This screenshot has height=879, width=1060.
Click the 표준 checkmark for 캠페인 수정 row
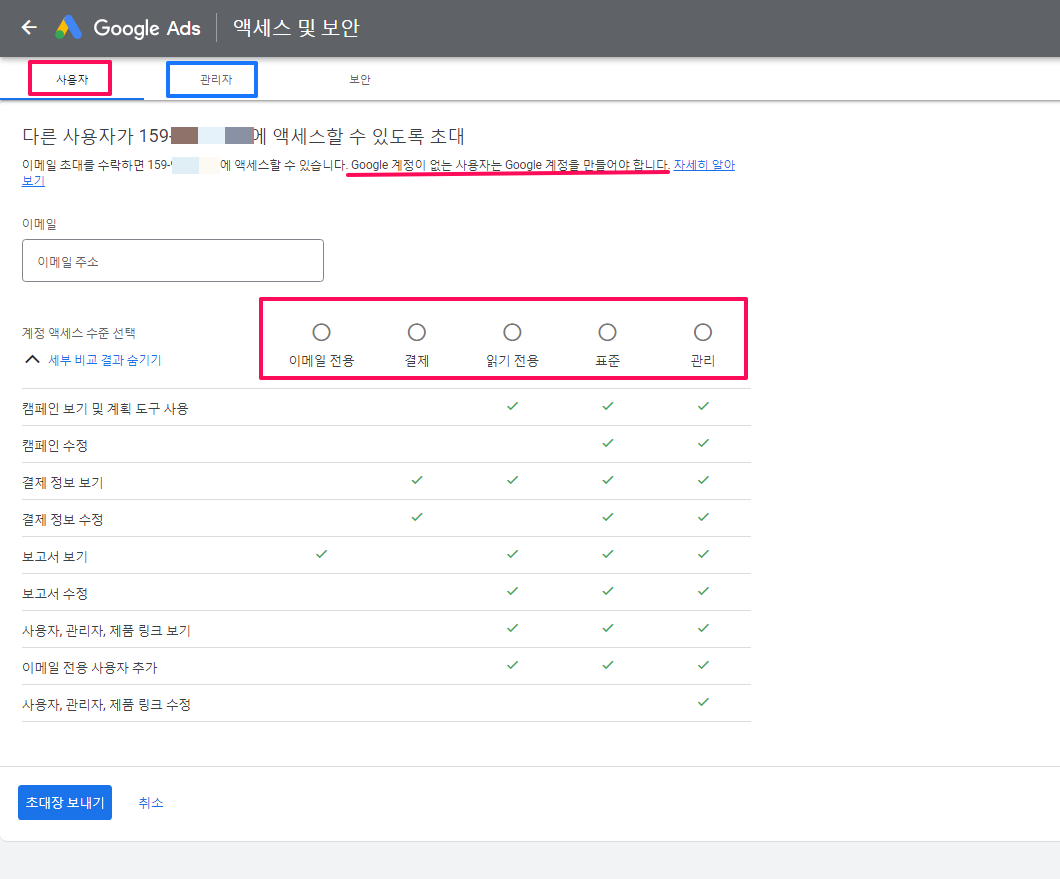pyautogui.click(x=607, y=442)
